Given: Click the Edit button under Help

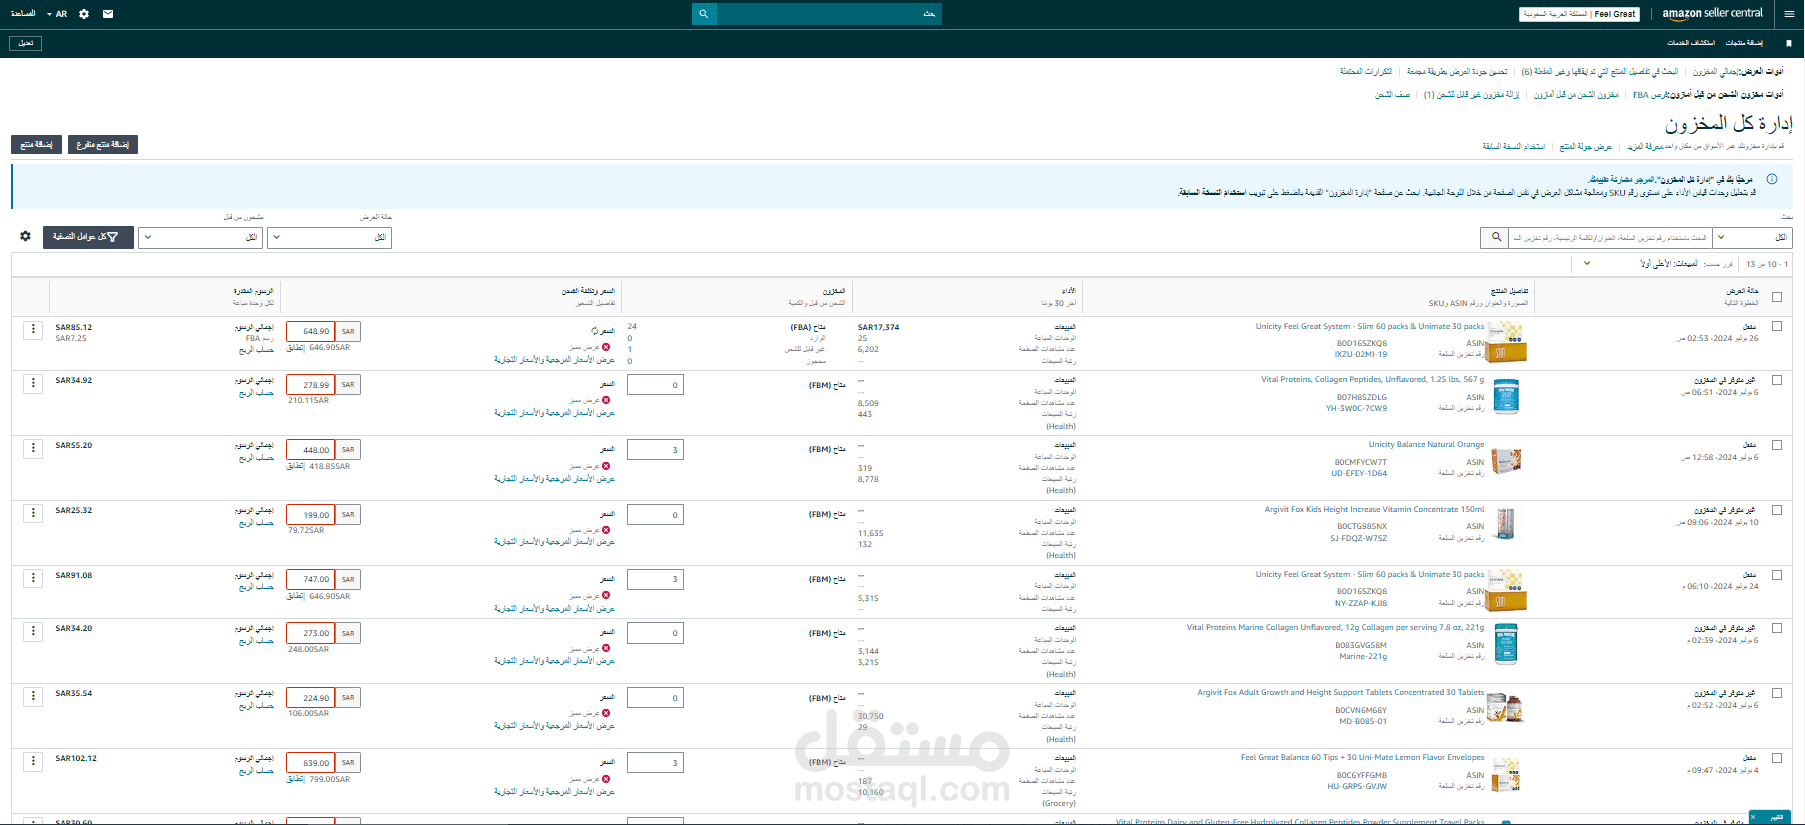Looking at the screenshot, I should 26,43.
